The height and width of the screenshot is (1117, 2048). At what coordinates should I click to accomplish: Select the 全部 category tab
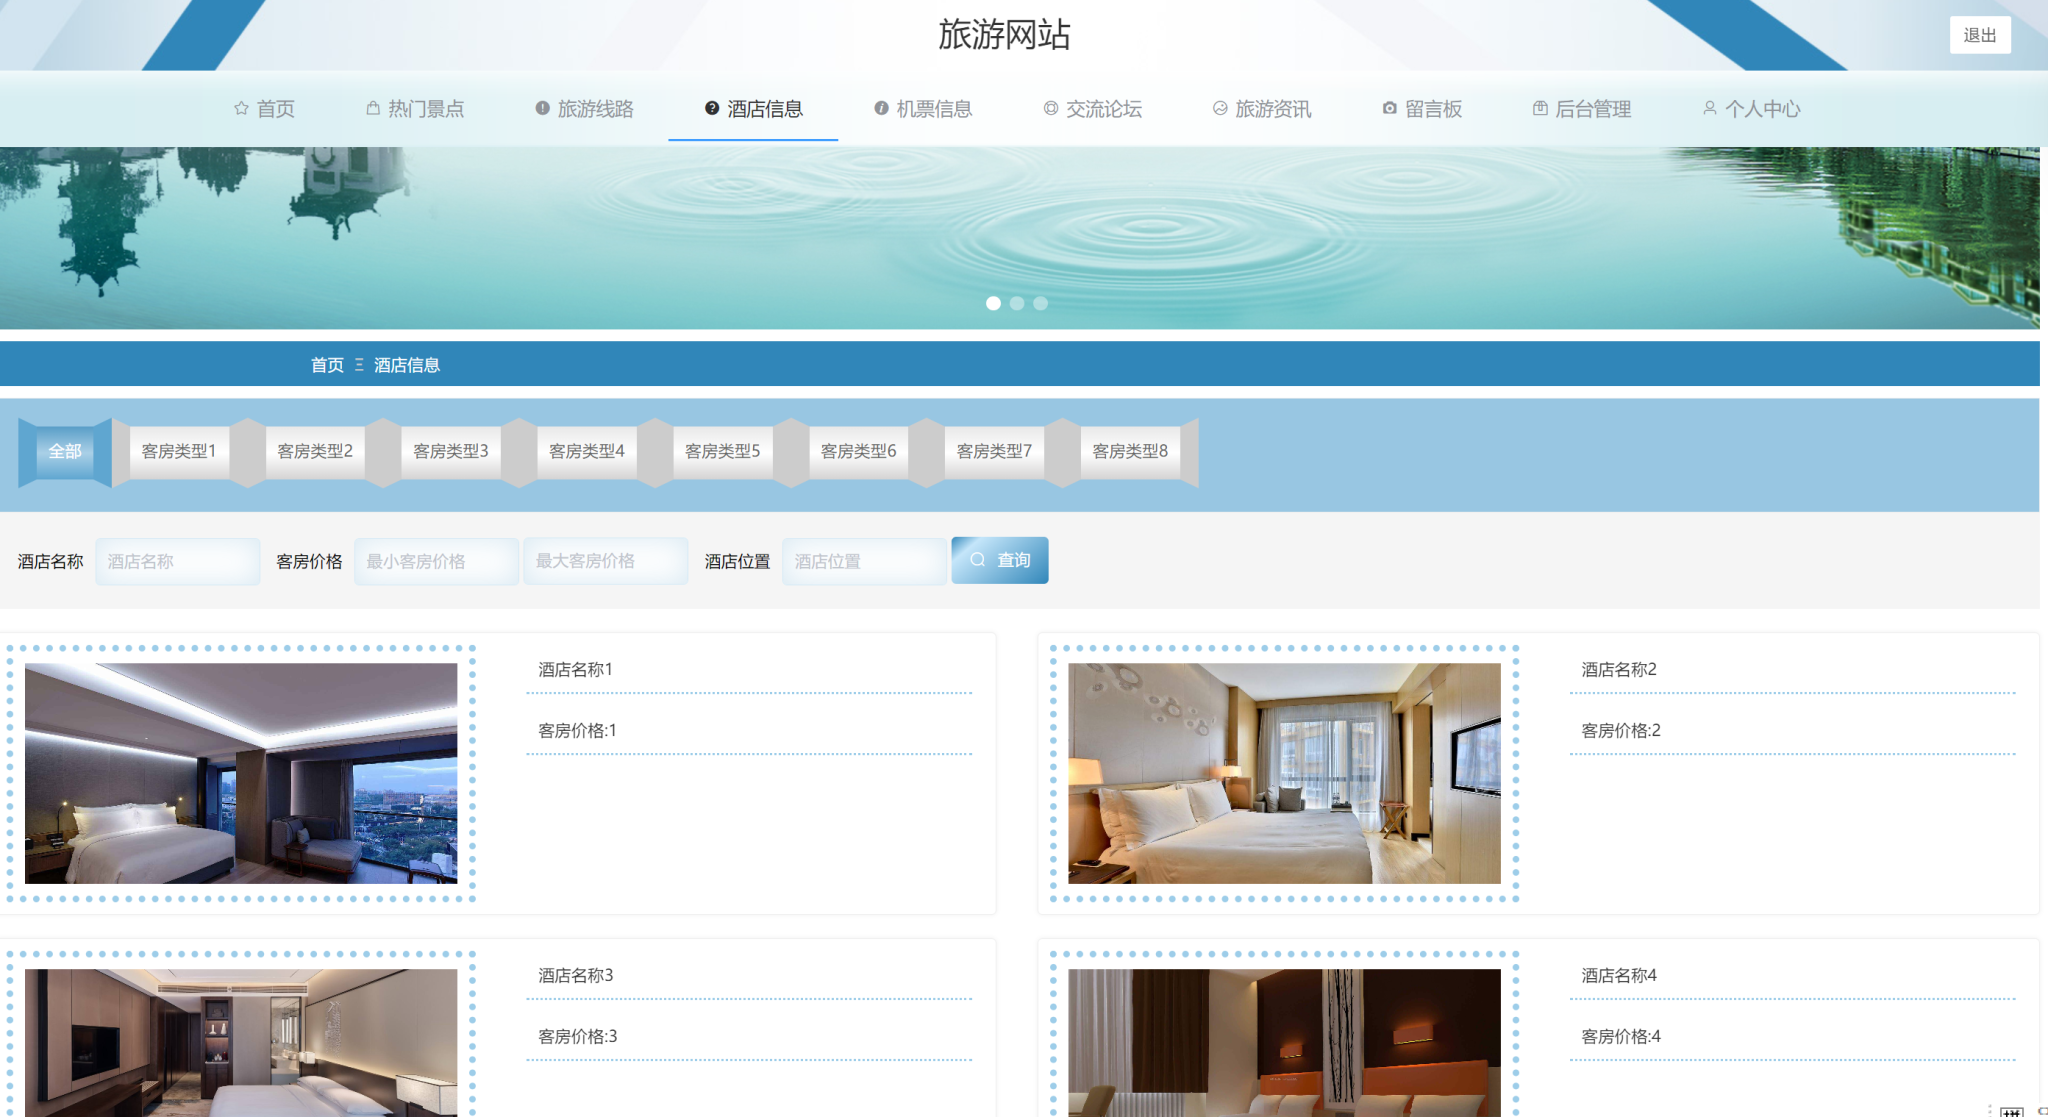click(x=65, y=451)
